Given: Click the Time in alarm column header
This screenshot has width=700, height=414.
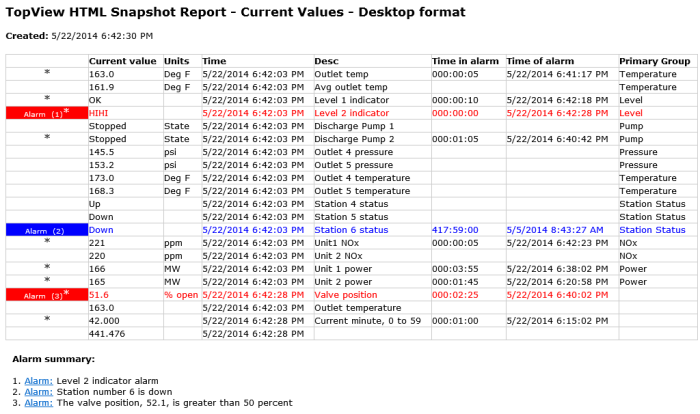Looking at the screenshot, I should (x=465, y=61).
